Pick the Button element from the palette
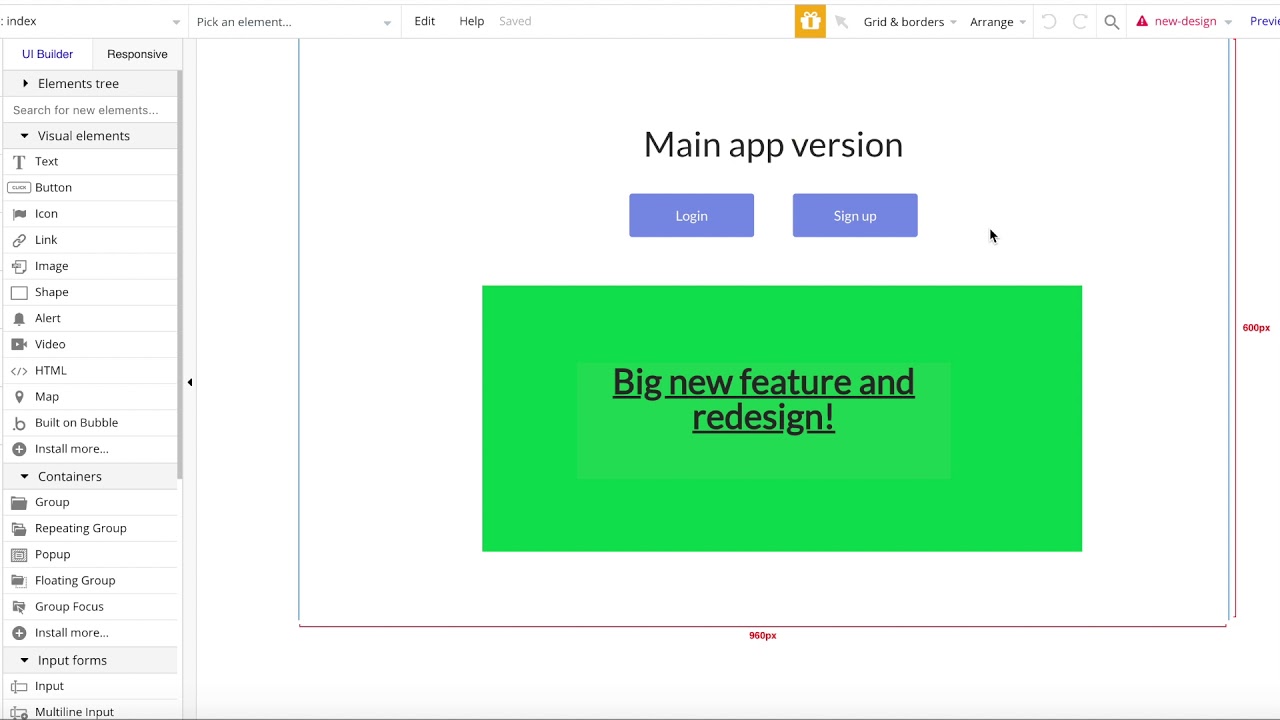Viewport: 1280px width, 720px height. pos(90,187)
